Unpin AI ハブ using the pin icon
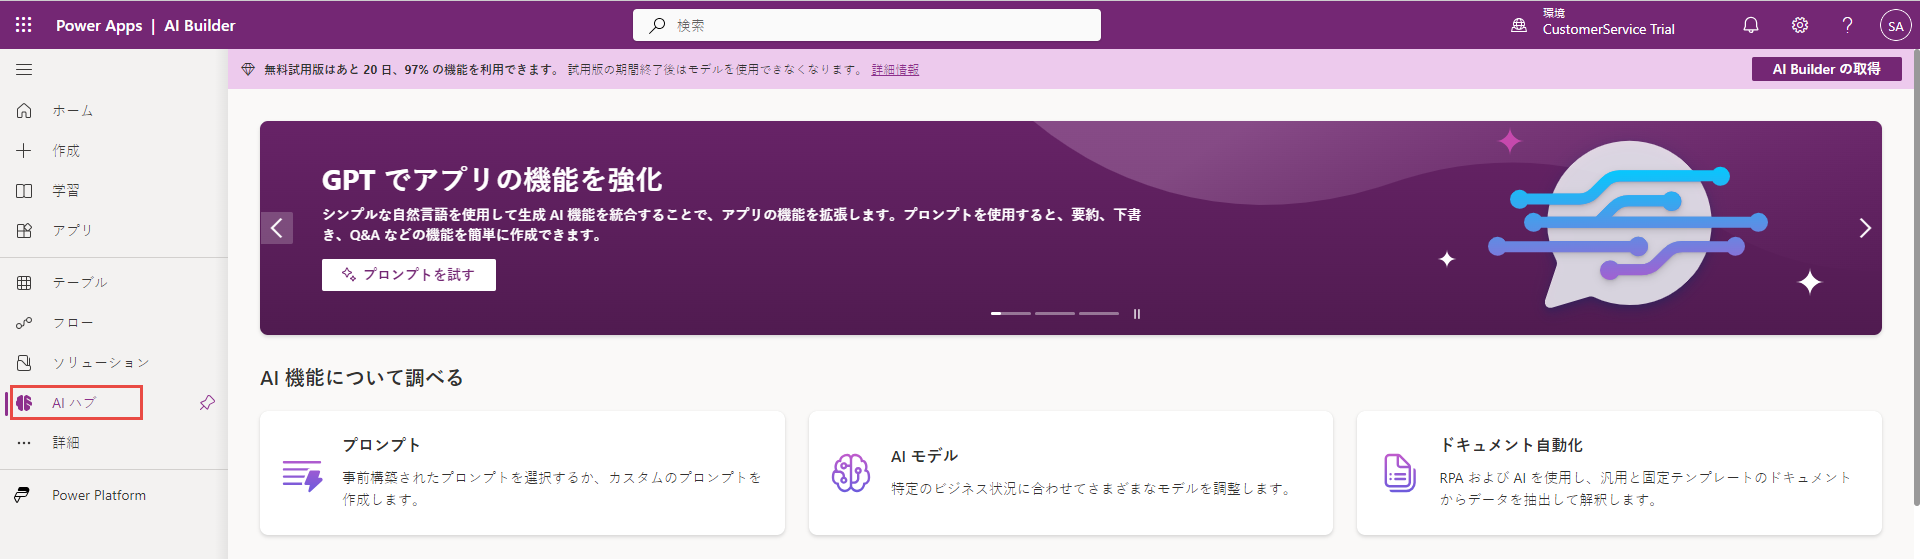Image resolution: width=1920 pixels, height=559 pixels. point(207,403)
